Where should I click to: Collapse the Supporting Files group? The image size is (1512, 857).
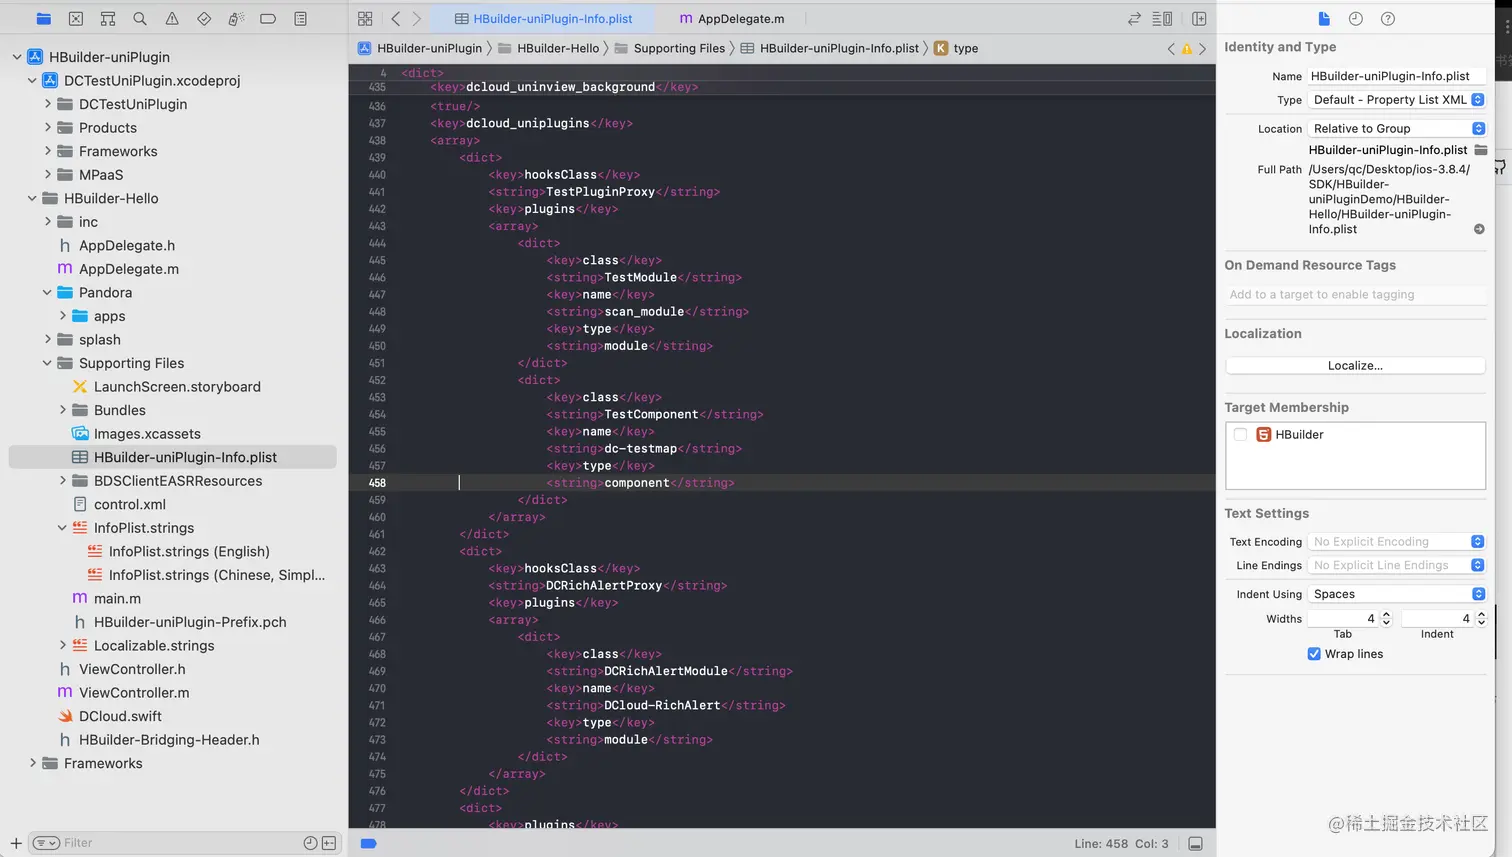click(47, 363)
